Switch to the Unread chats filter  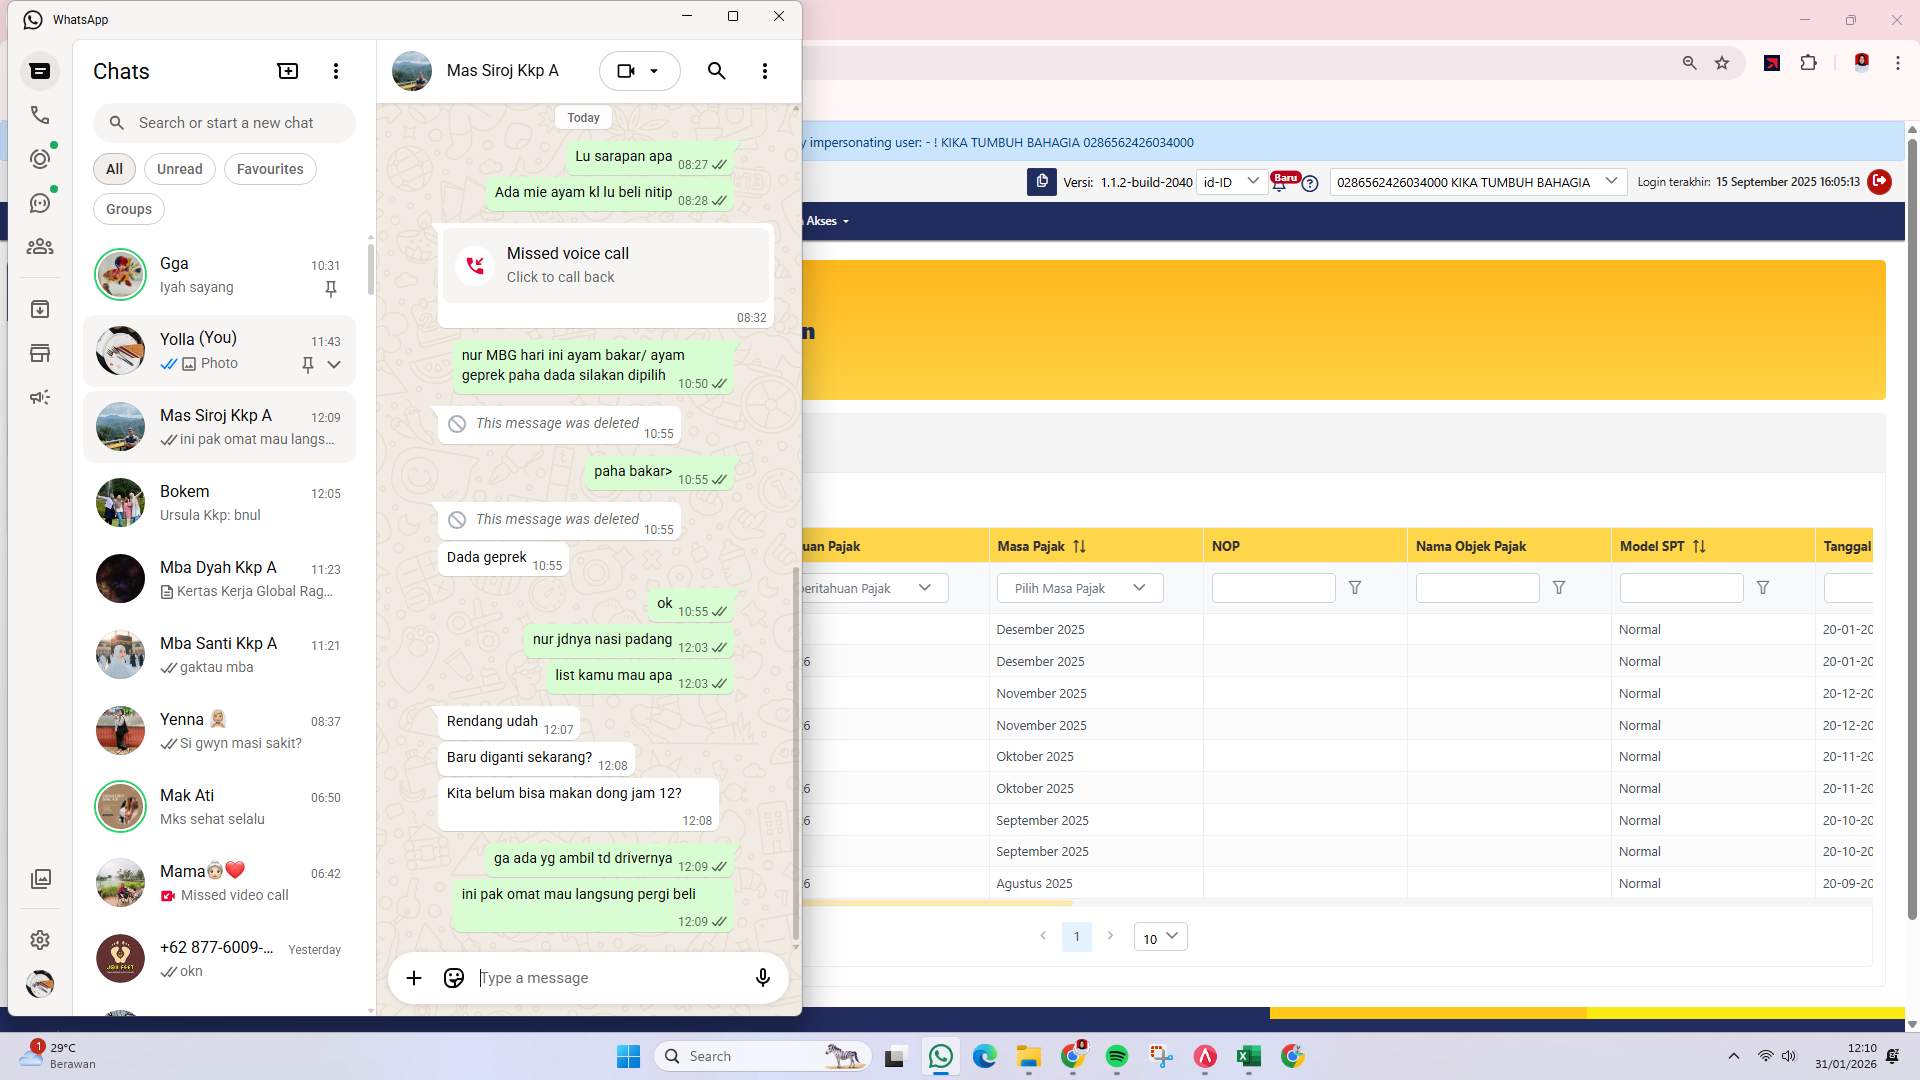tap(179, 168)
